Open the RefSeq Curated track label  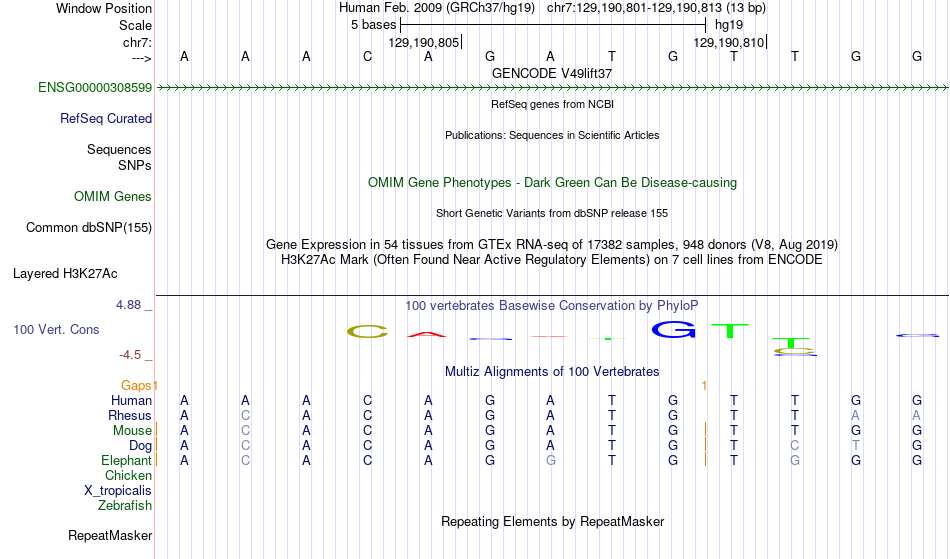coord(105,119)
